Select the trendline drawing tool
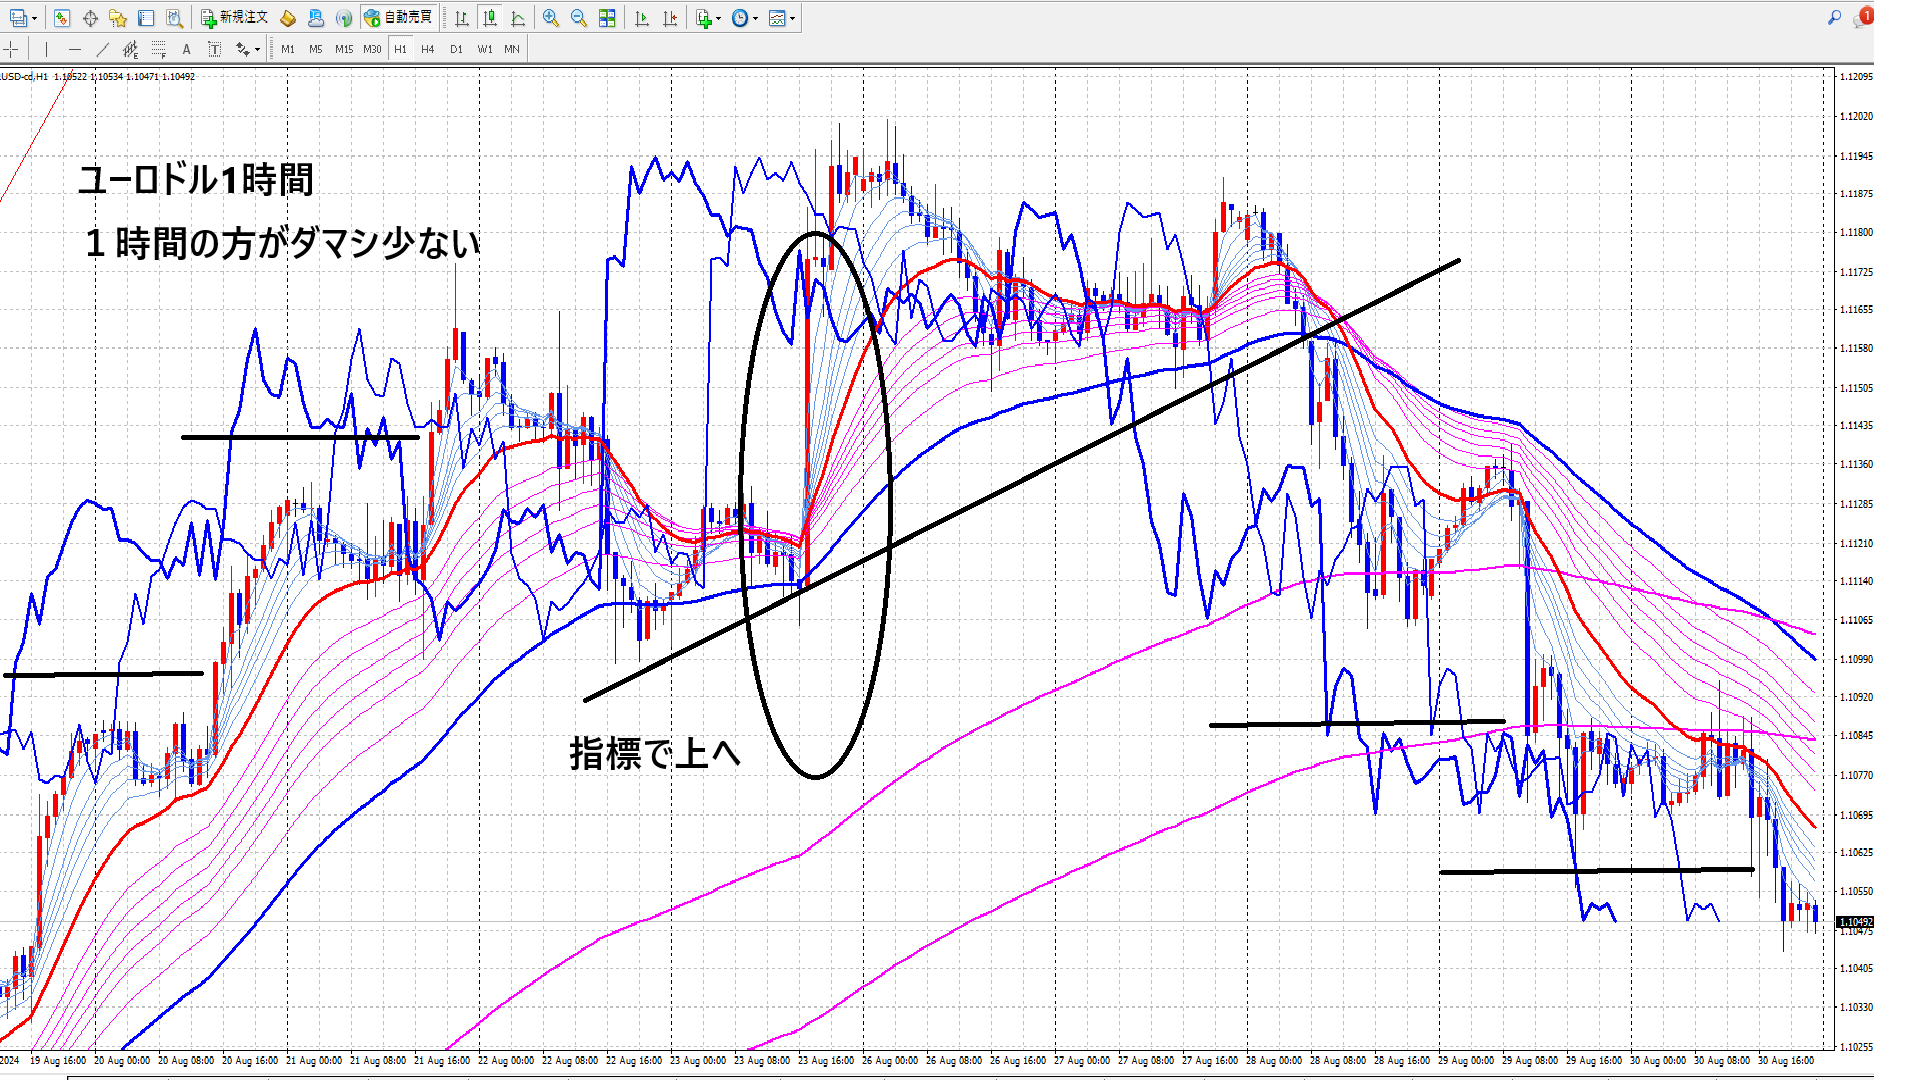1920x1080 pixels. [102, 49]
